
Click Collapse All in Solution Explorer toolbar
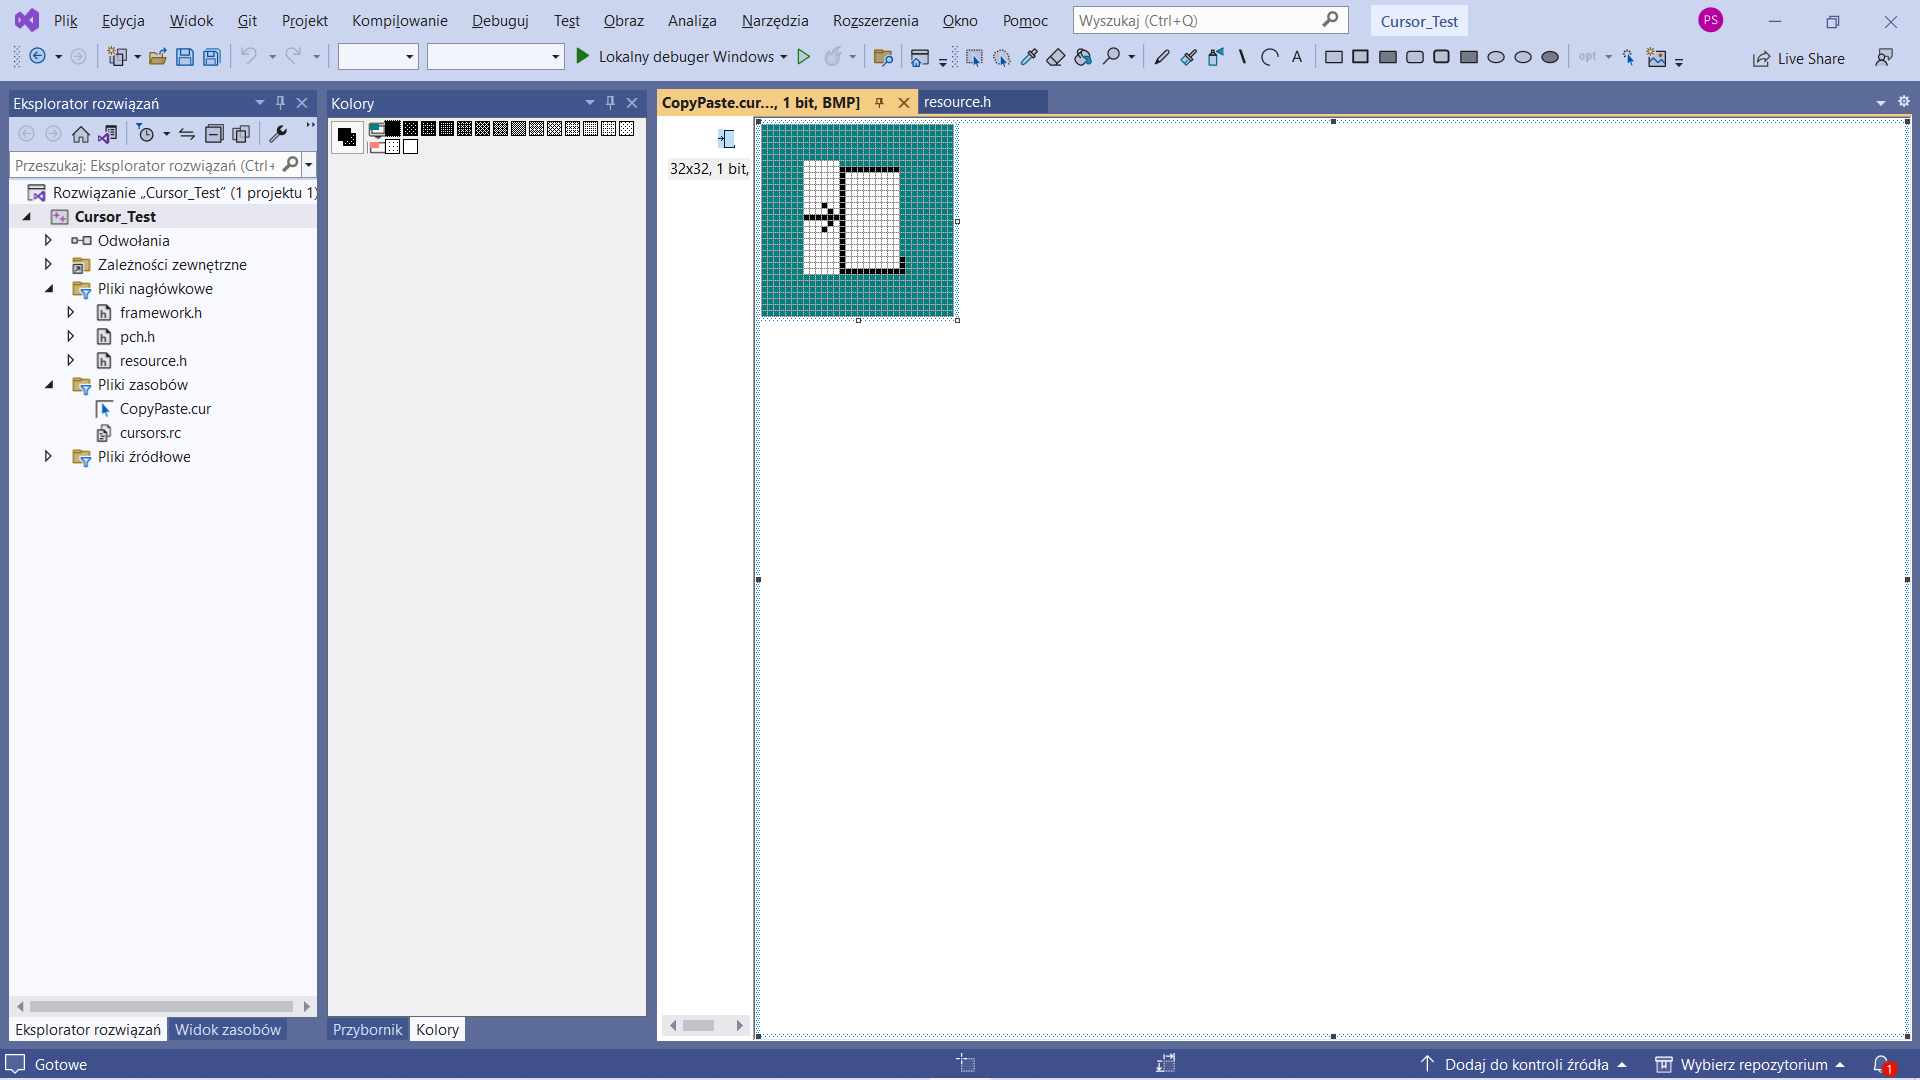[214, 134]
